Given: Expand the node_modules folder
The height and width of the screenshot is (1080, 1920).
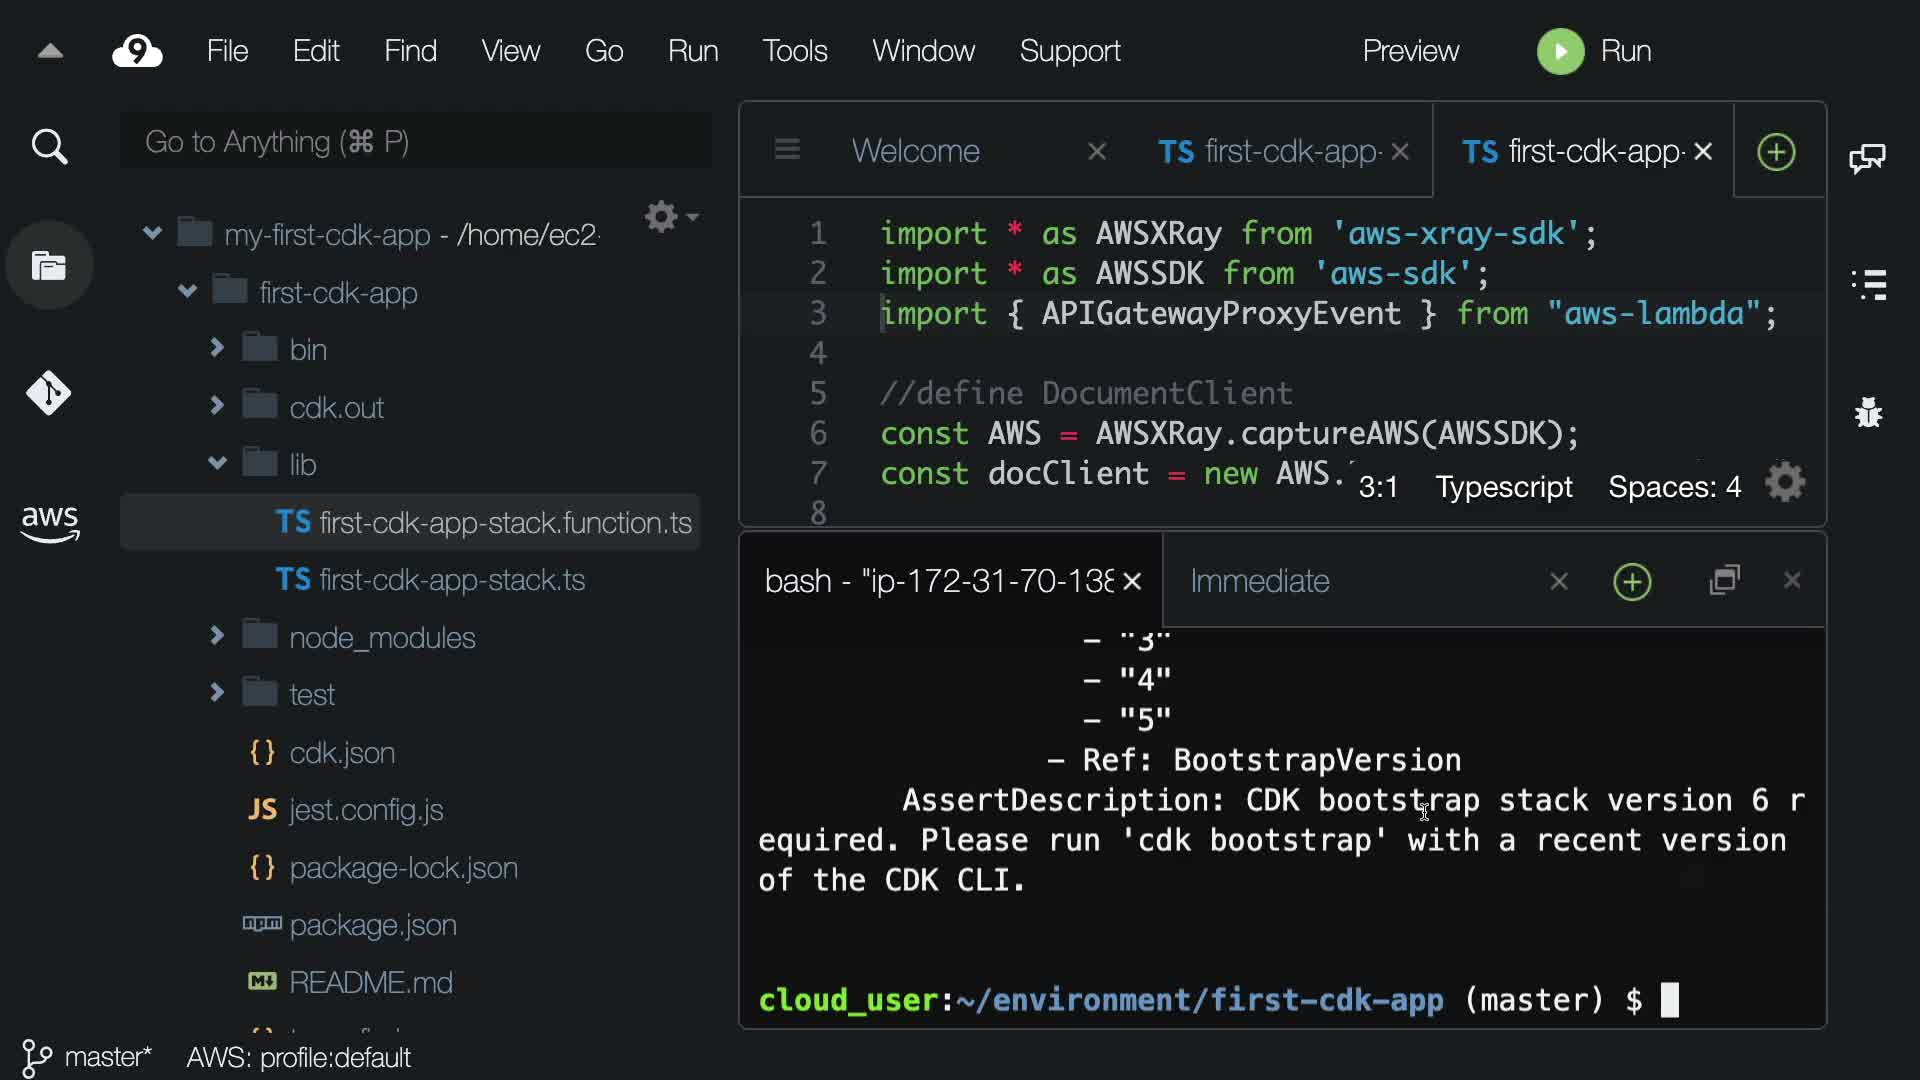Looking at the screenshot, I should coord(216,636).
